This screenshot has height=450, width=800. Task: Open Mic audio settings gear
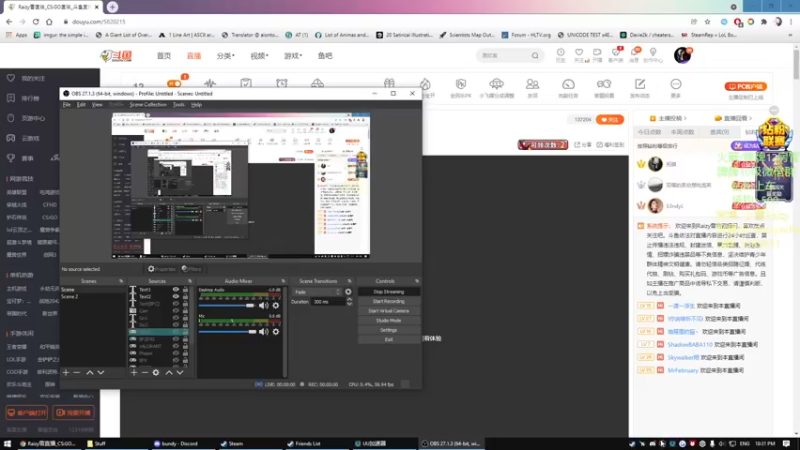click(x=276, y=332)
